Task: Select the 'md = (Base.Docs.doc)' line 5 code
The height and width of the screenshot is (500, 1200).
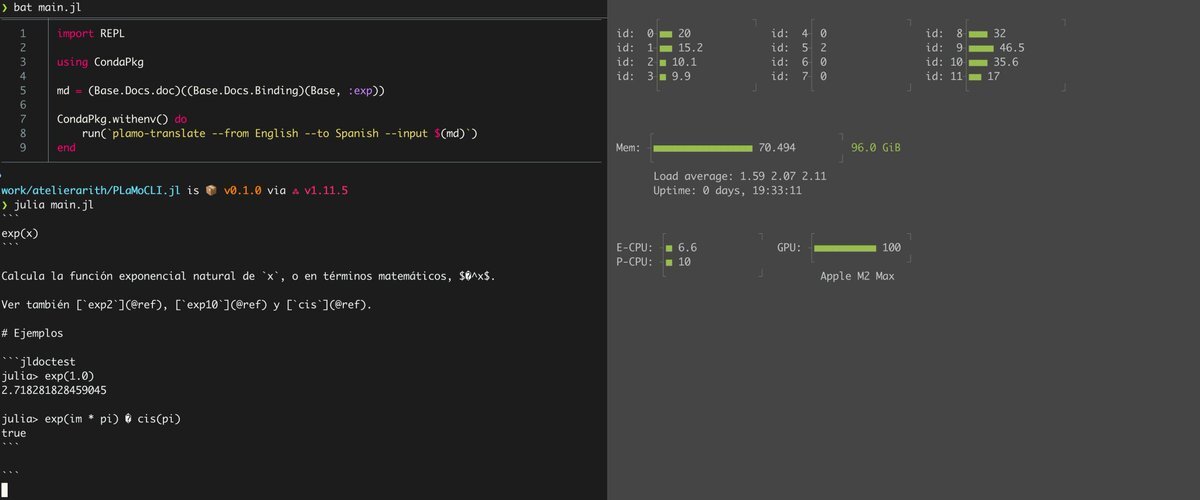Action: (x=220, y=91)
